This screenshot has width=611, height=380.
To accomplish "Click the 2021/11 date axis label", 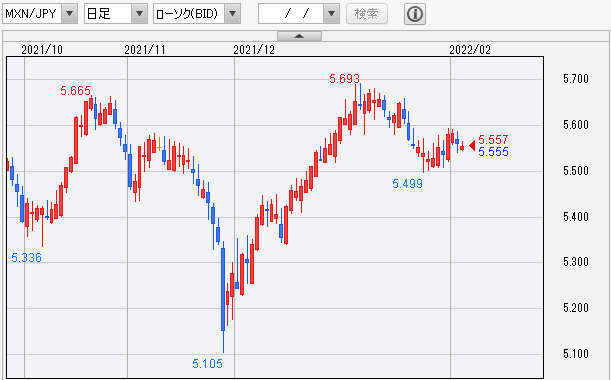I will click(x=145, y=50).
